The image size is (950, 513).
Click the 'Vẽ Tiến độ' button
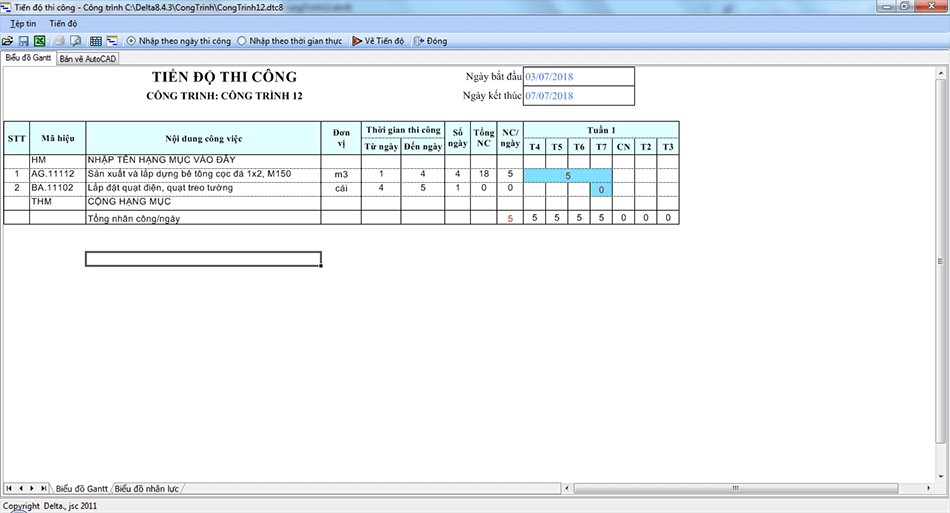[378, 41]
